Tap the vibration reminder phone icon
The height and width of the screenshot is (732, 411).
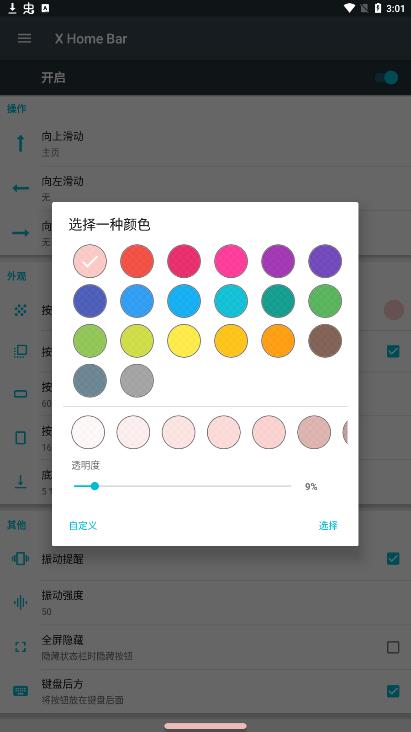pyautogui.click(x=21, y=558)
